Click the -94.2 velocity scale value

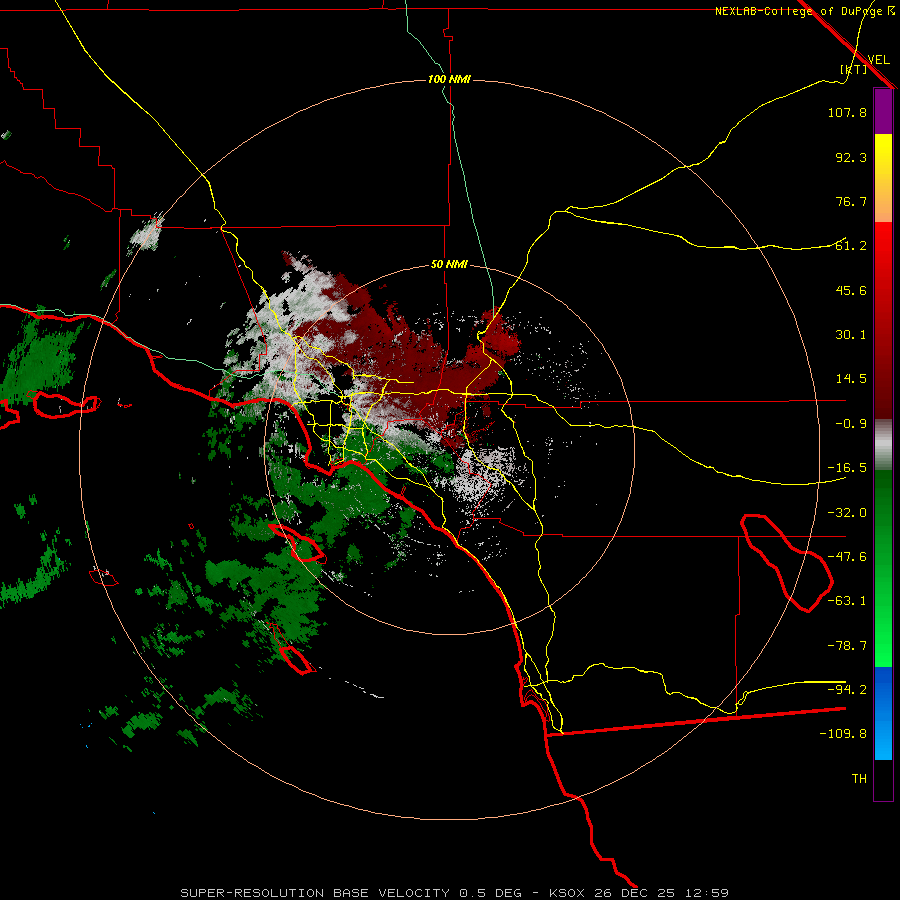847,689
